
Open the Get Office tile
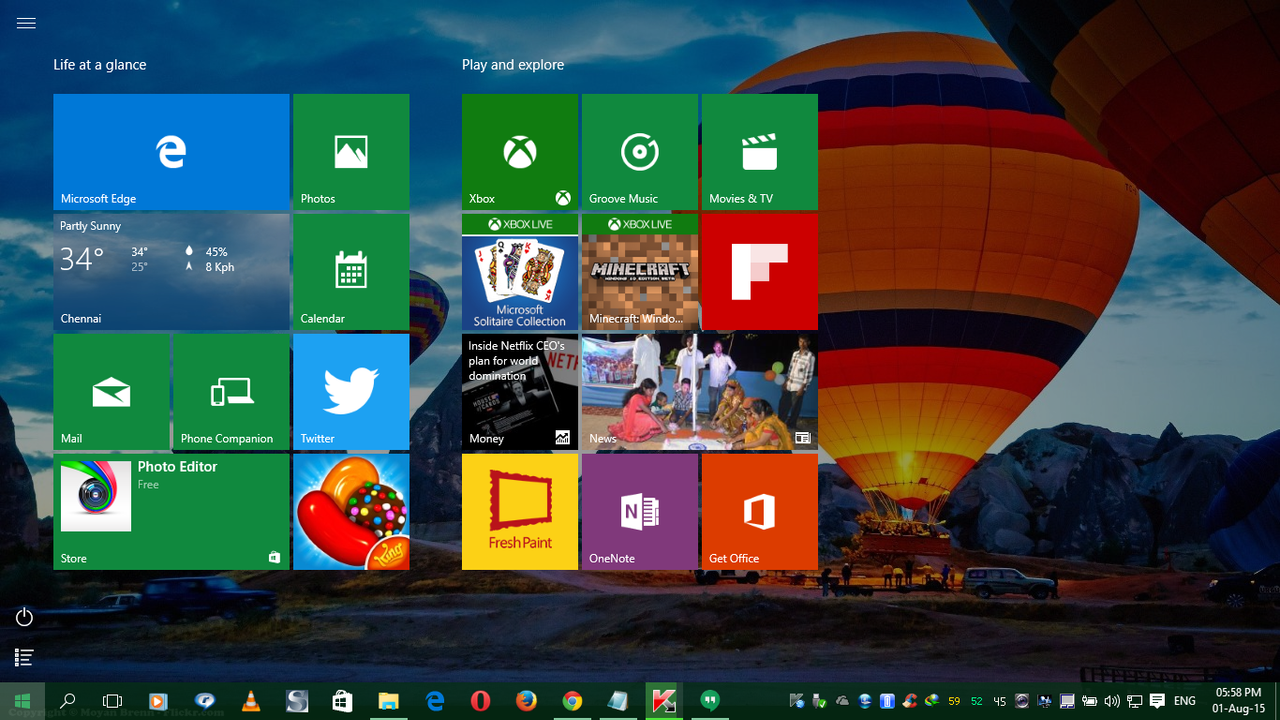(760, 512)
